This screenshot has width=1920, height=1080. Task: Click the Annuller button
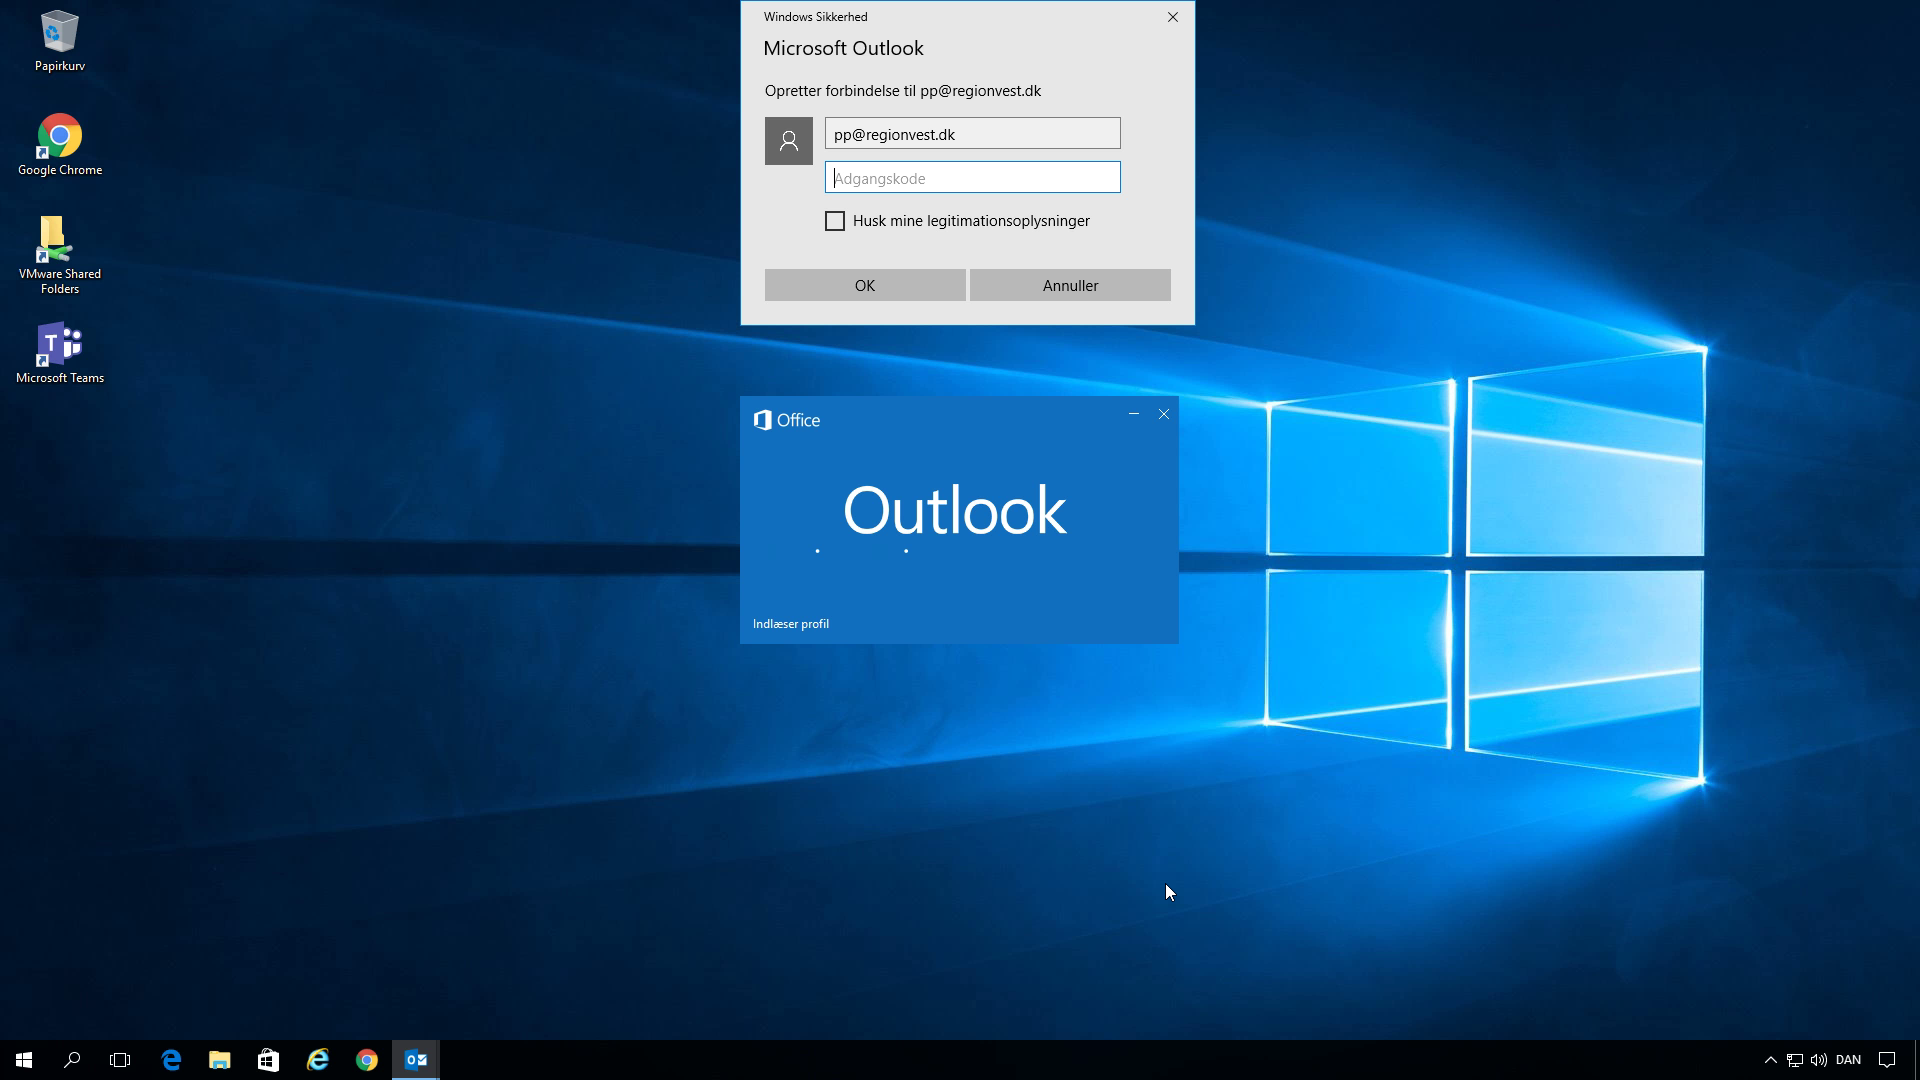click(1070, 285)
